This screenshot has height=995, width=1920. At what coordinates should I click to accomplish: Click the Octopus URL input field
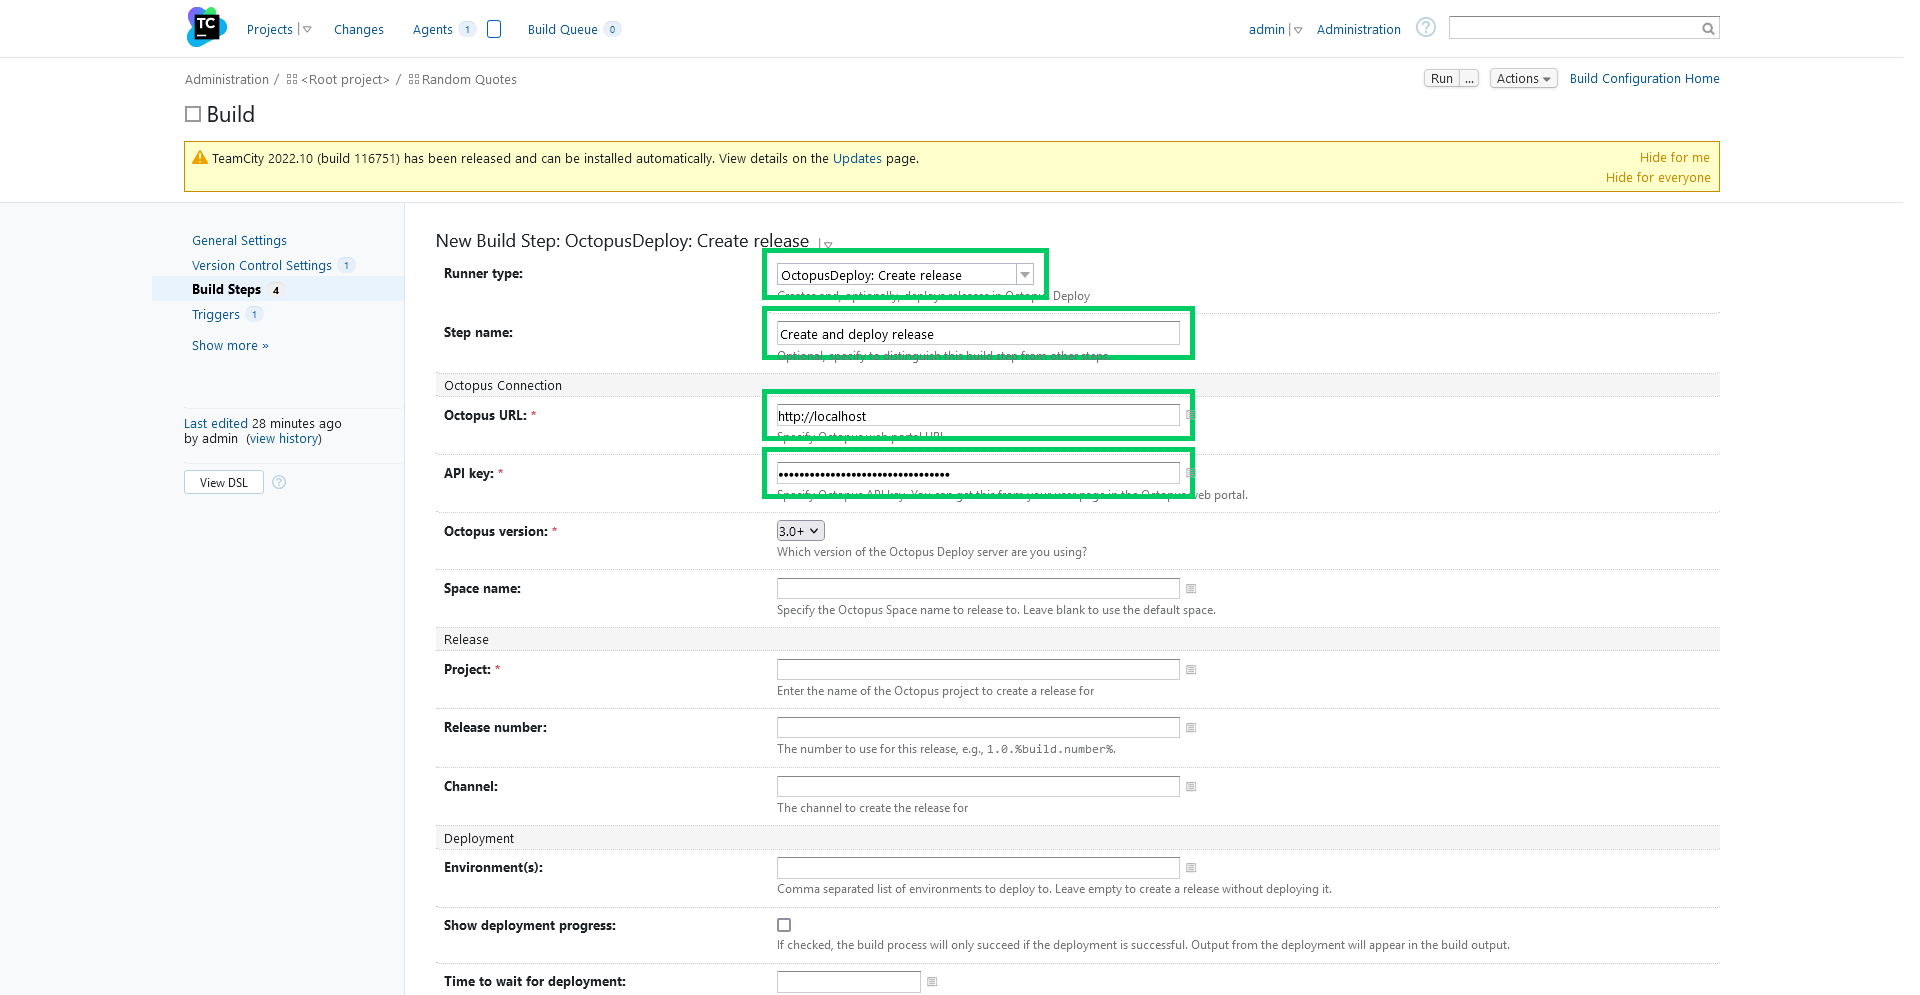pyautogui.click(x=978, y=416)
